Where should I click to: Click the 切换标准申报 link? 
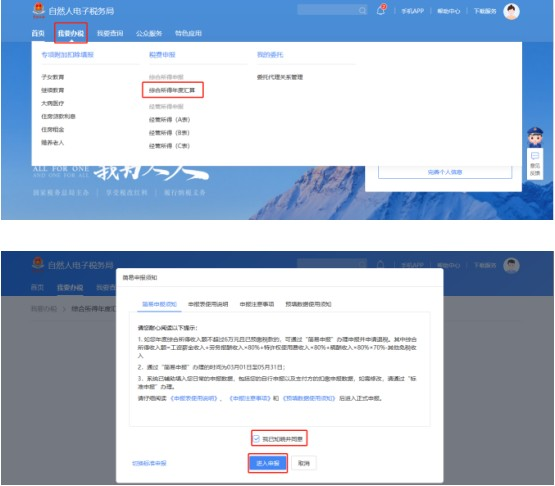[149, 463]
